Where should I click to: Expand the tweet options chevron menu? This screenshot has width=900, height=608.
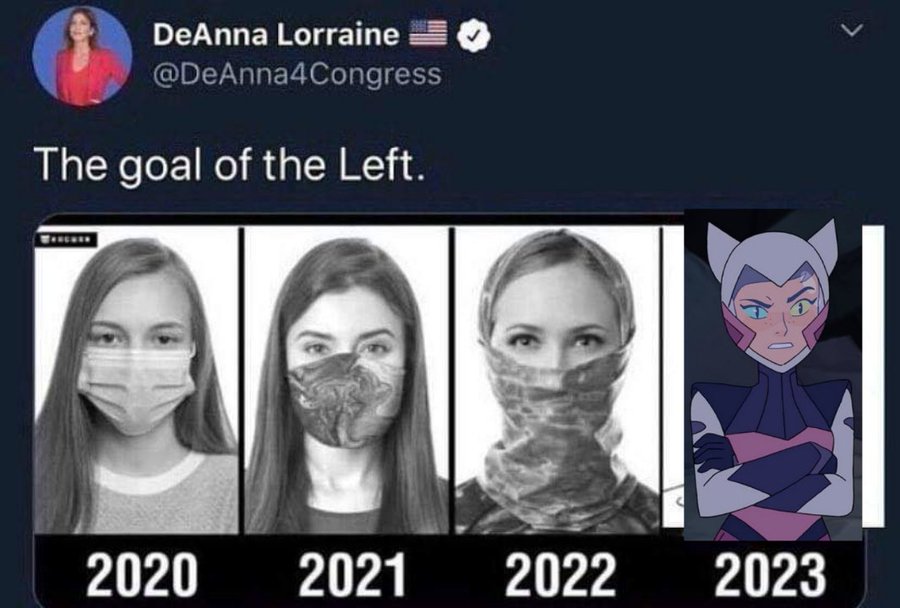pyautogui.click(x=852, y=29)
